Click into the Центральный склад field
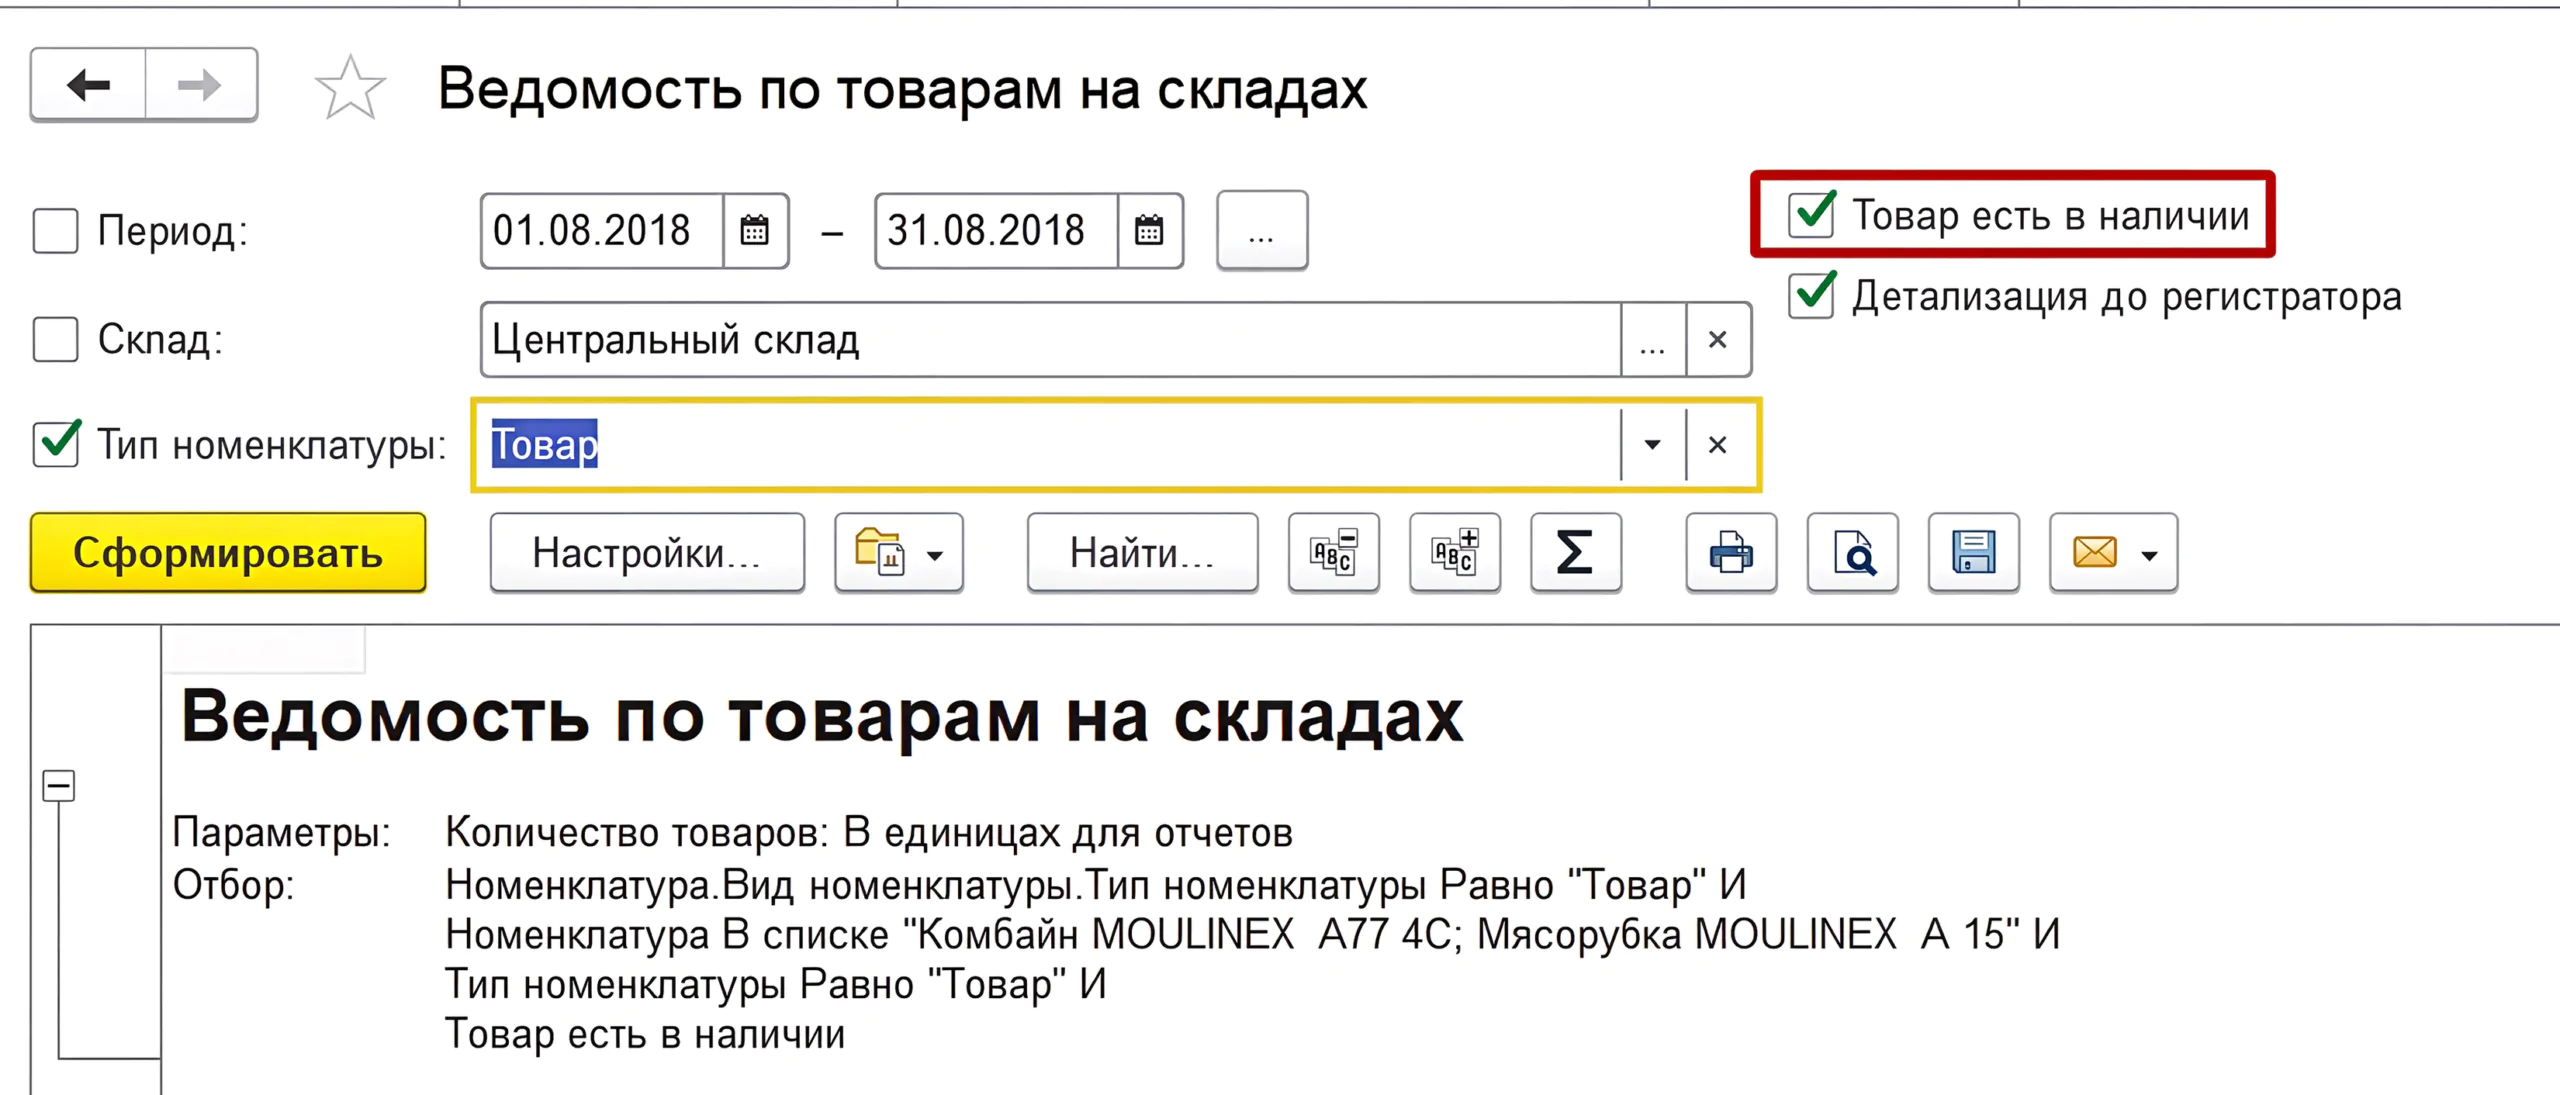Image resolution: width=2560 pixels, height=1095 pixels. tap(1050, 340)
